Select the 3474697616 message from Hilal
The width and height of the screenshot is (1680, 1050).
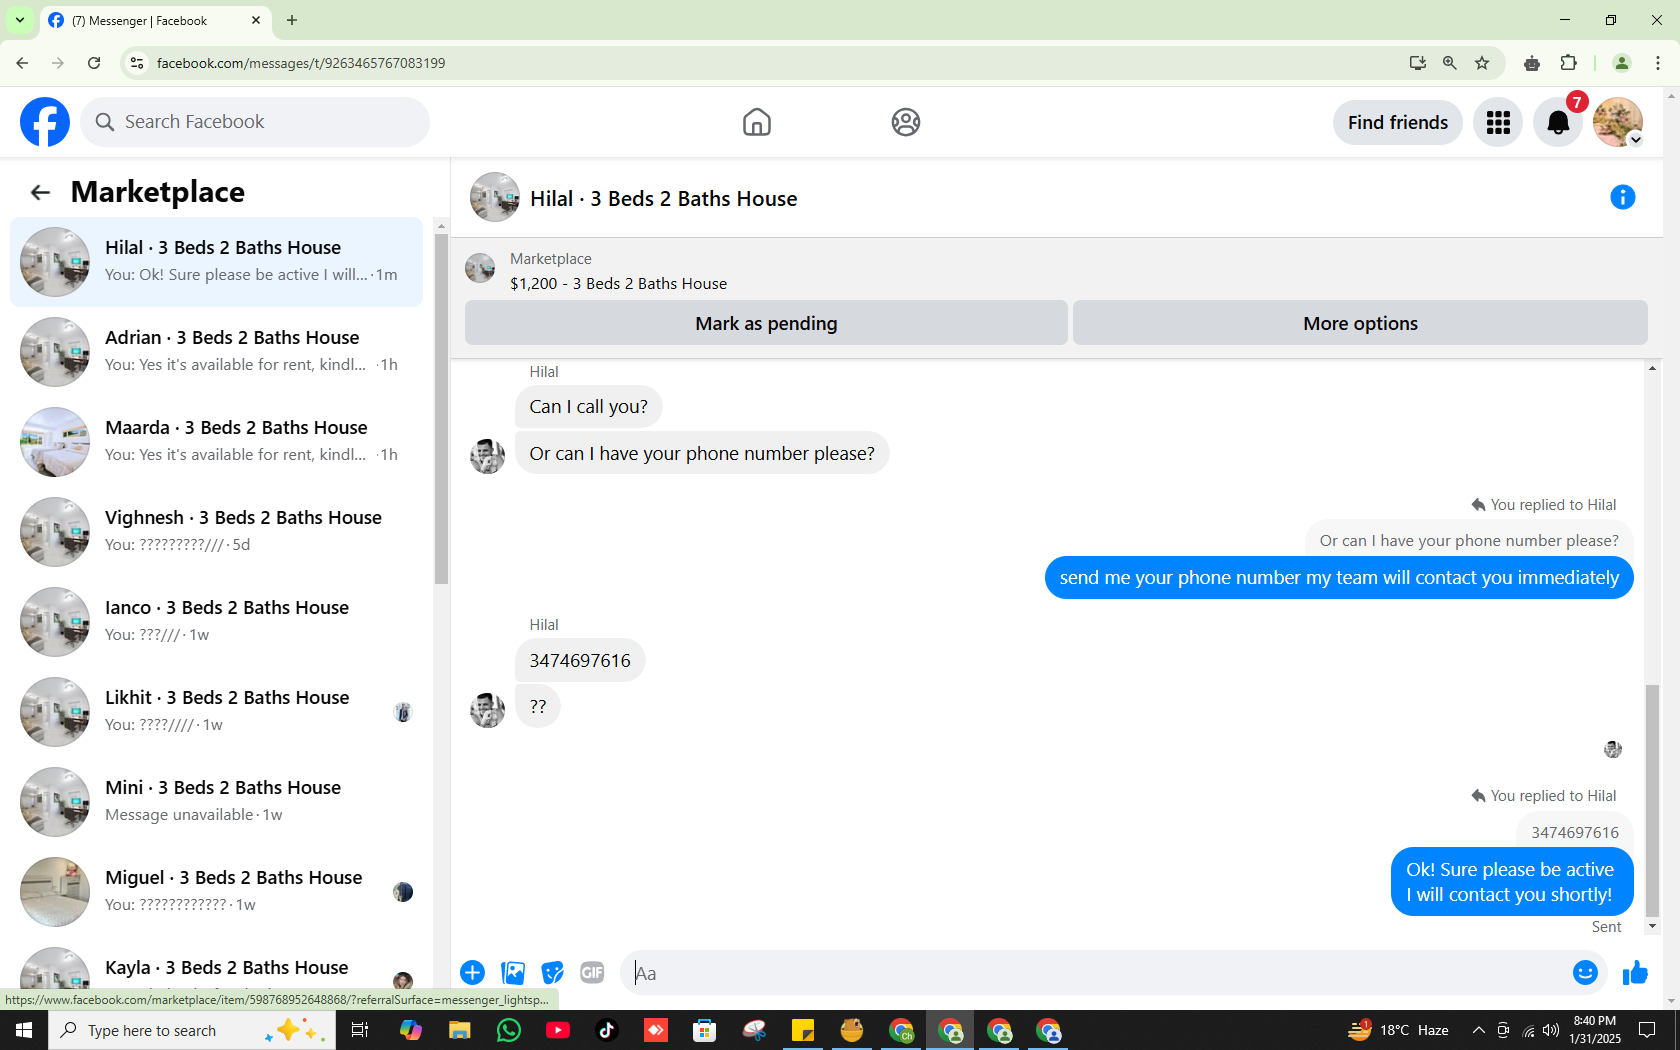point(580,660)
